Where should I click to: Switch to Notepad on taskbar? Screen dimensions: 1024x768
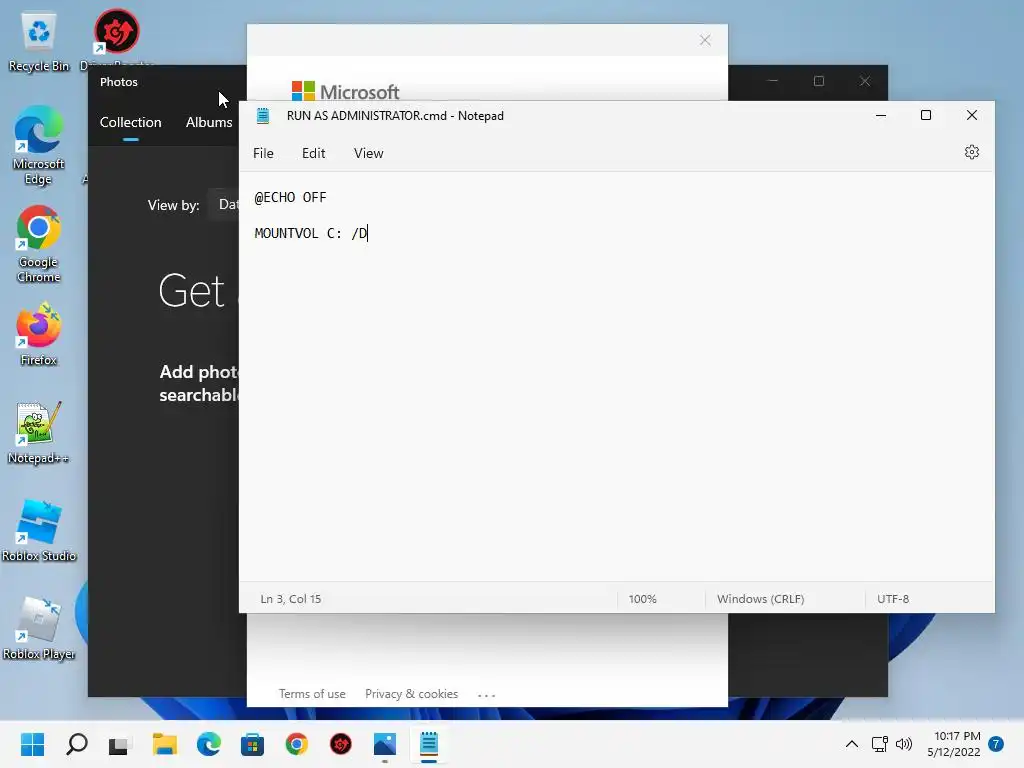click(428, 744)
